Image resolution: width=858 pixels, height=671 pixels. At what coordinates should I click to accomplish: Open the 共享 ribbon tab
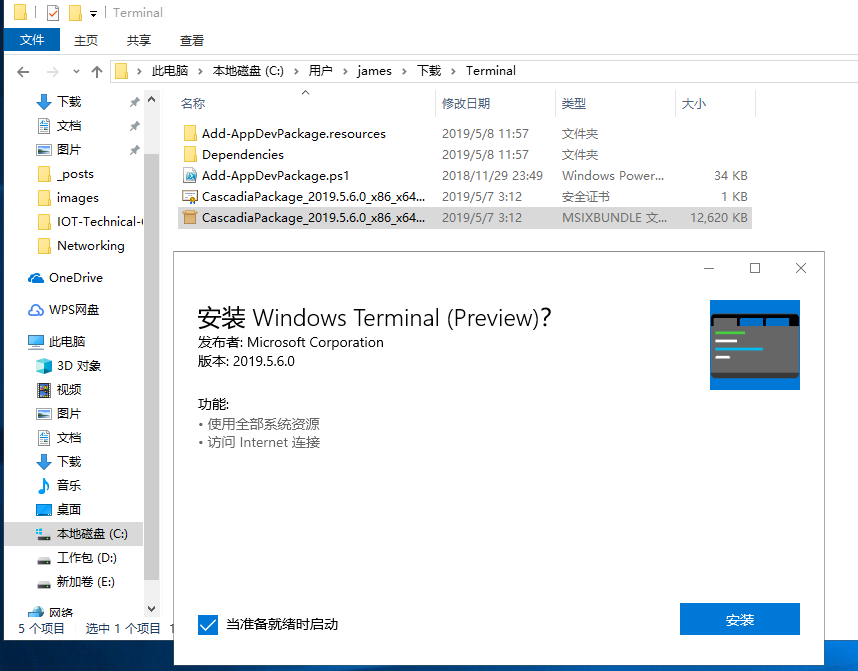[138, 41]
